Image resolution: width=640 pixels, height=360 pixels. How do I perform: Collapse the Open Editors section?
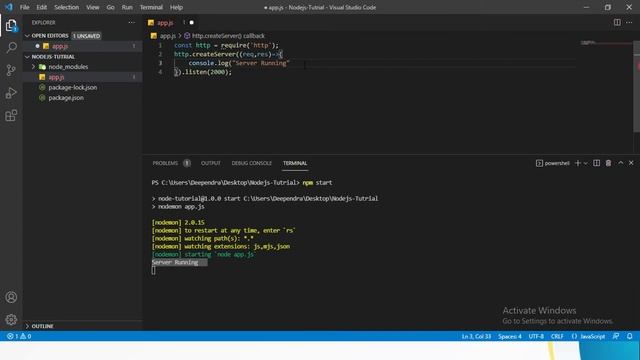(x=50, y=36)
